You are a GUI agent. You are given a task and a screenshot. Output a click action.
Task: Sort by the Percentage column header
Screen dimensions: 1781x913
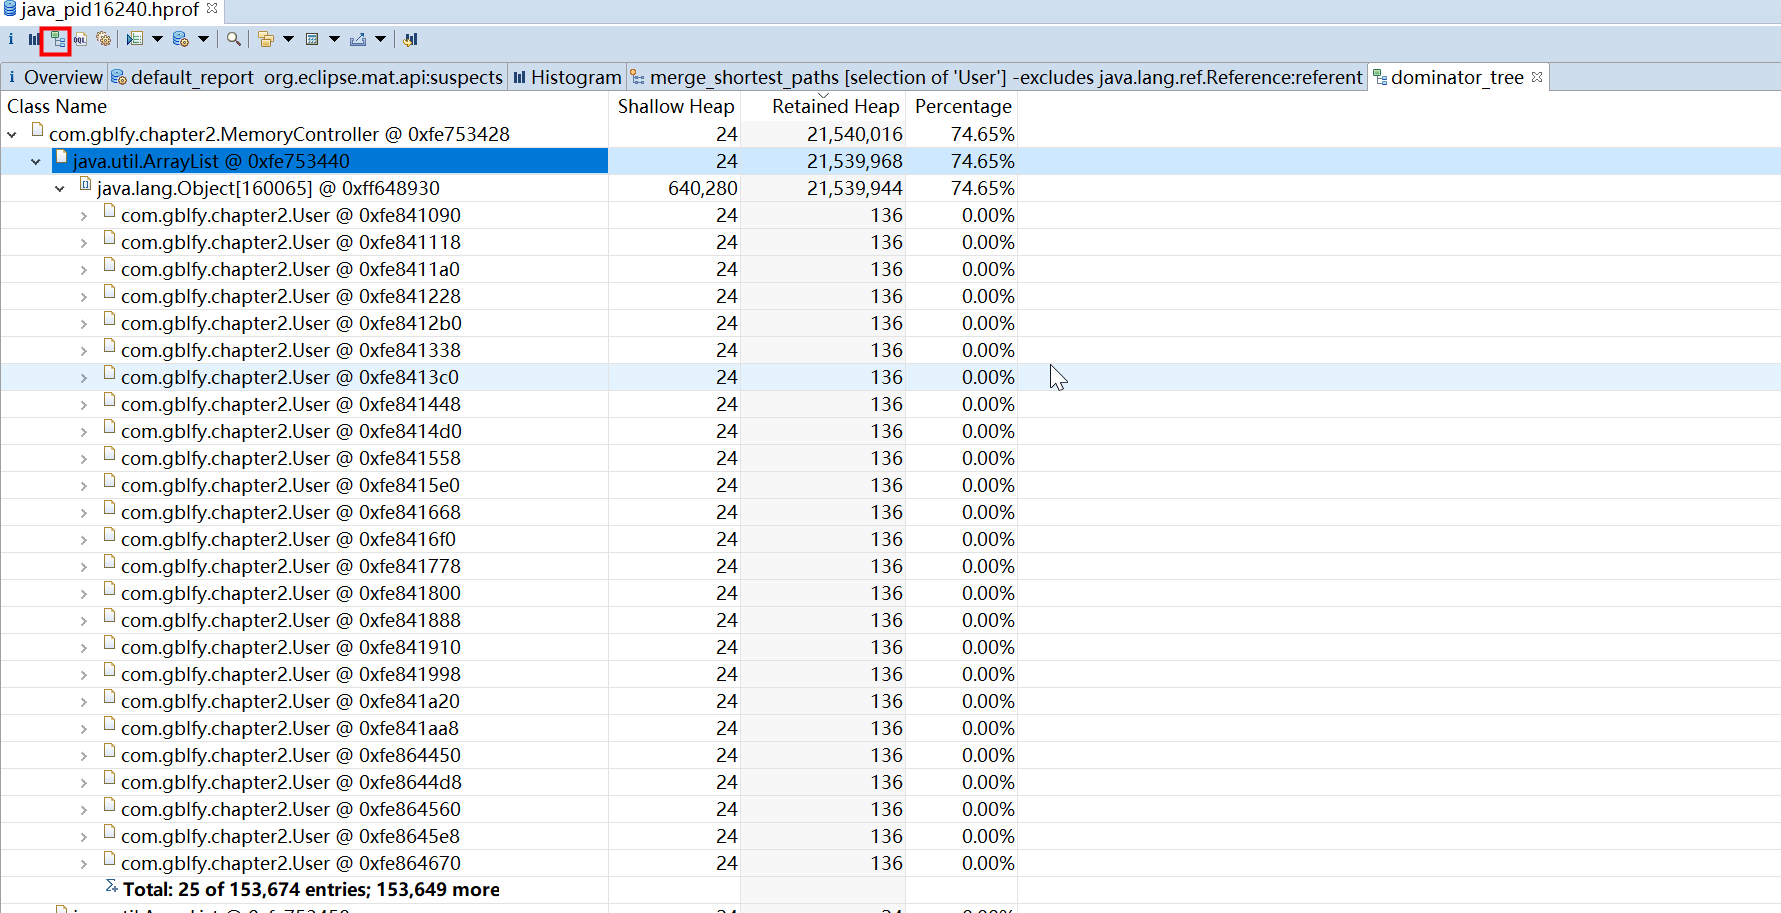pyautogui.click(x=963, y=106)
